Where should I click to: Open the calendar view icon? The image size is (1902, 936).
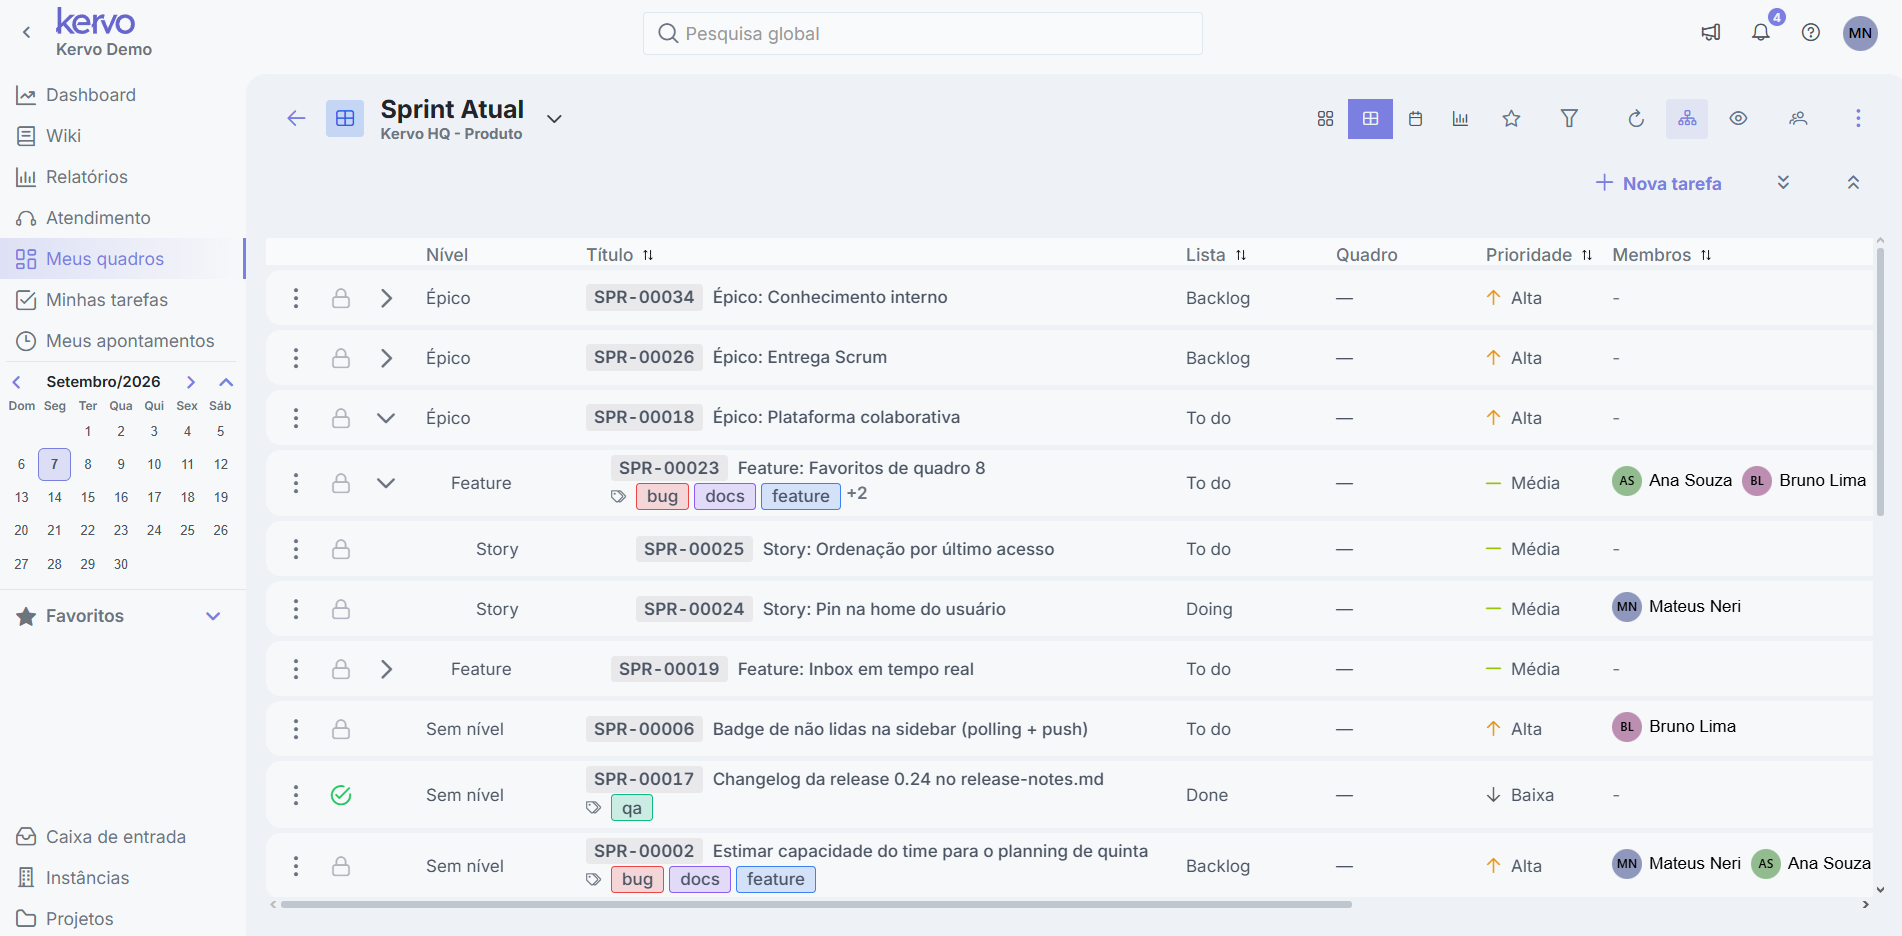coord(1415,119)
